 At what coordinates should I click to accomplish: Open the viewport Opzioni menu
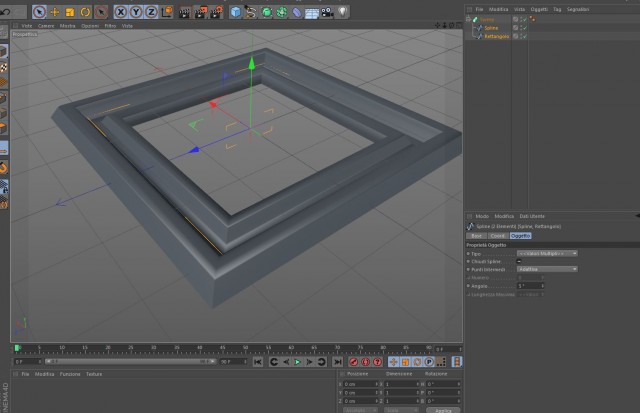(90, 26)
